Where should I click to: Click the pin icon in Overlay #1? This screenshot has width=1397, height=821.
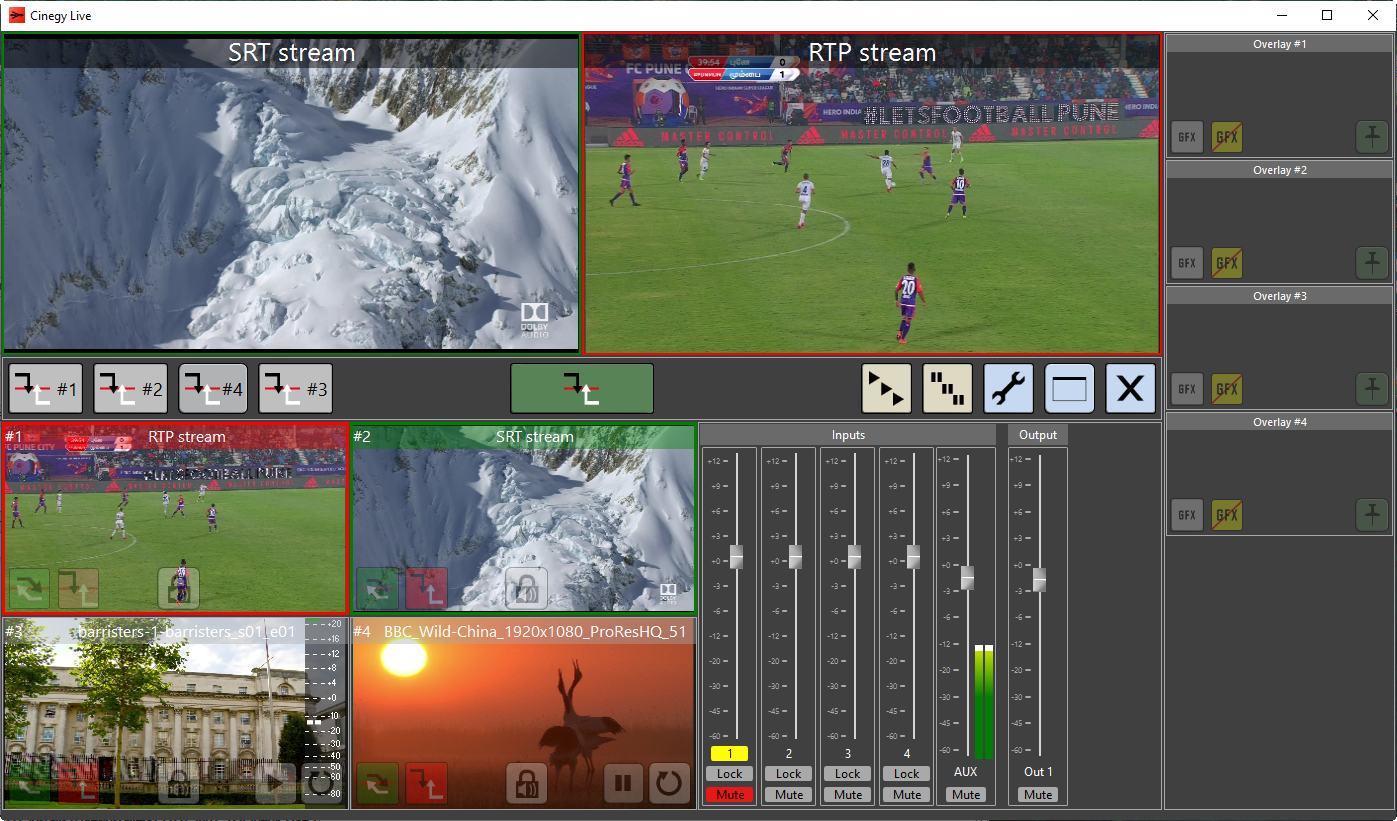[1372, 137]
